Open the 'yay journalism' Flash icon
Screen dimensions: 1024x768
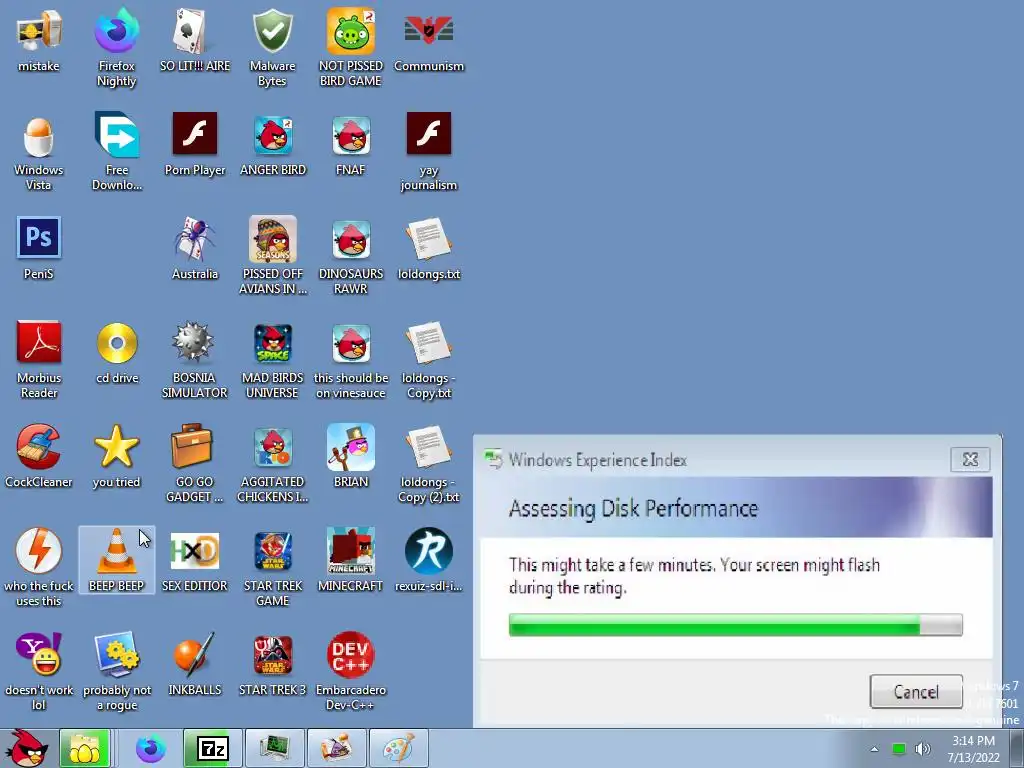pos(428,152)
